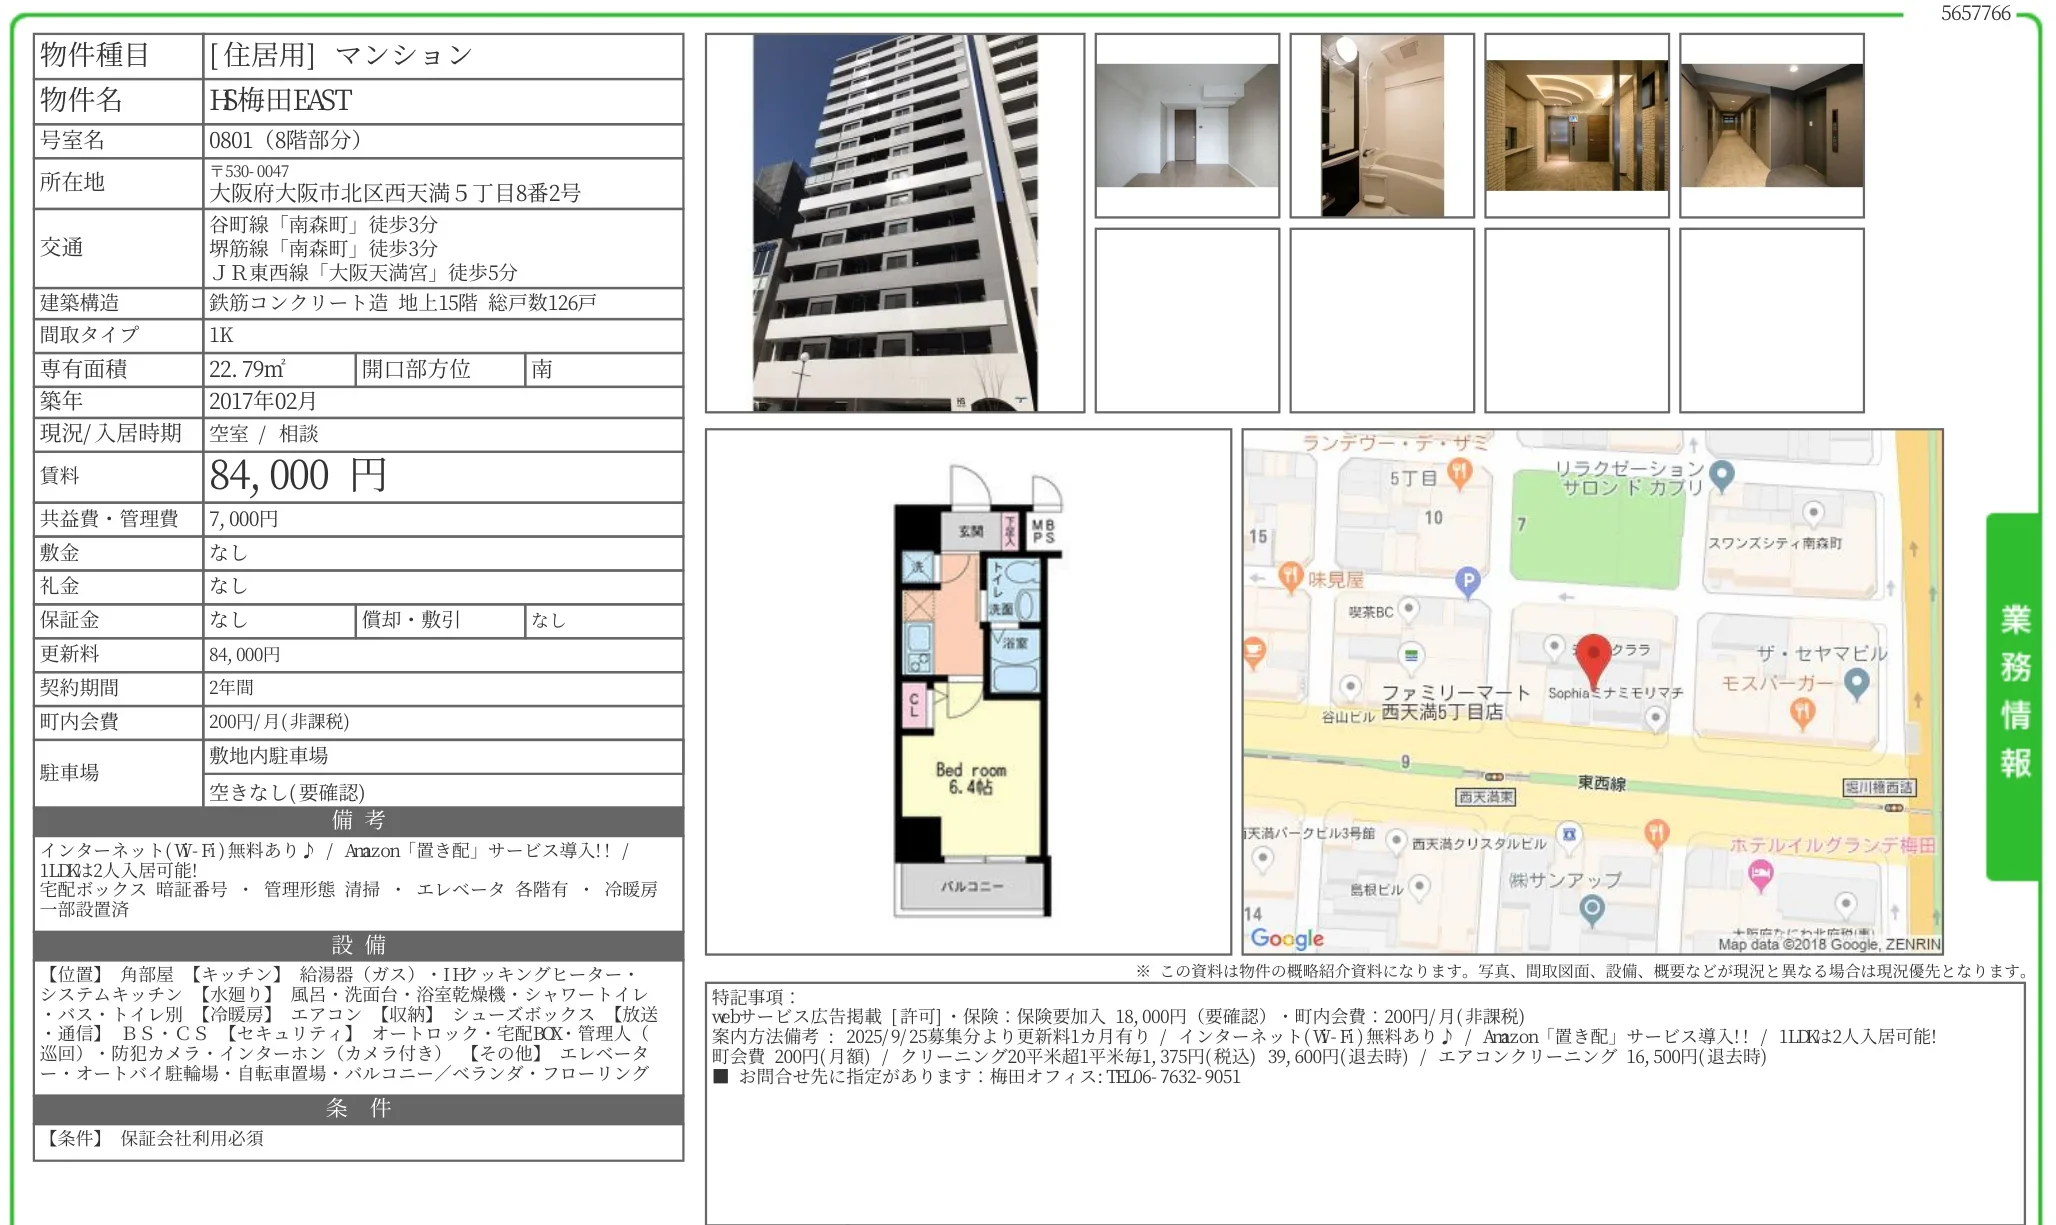Open the empty room interior thumbnail

(x=1186, y=125)
